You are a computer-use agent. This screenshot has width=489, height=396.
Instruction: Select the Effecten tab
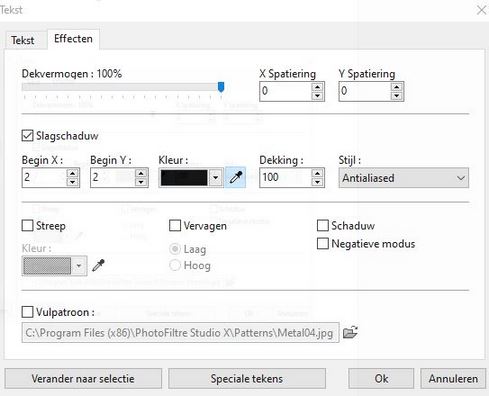73,39
